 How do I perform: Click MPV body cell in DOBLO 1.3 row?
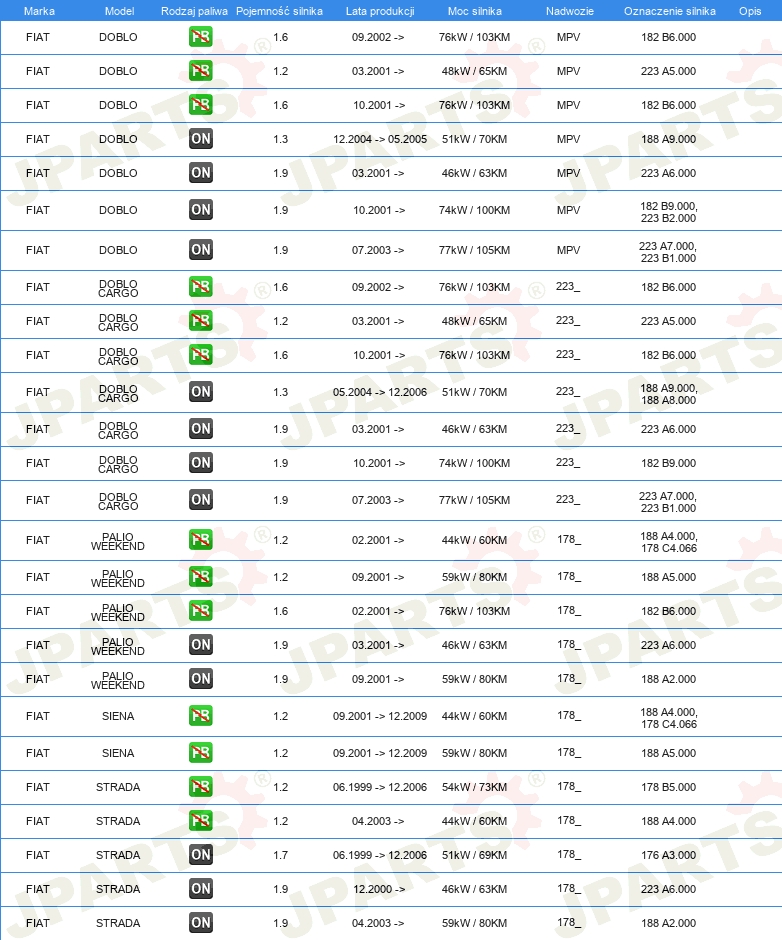(569, 139)
